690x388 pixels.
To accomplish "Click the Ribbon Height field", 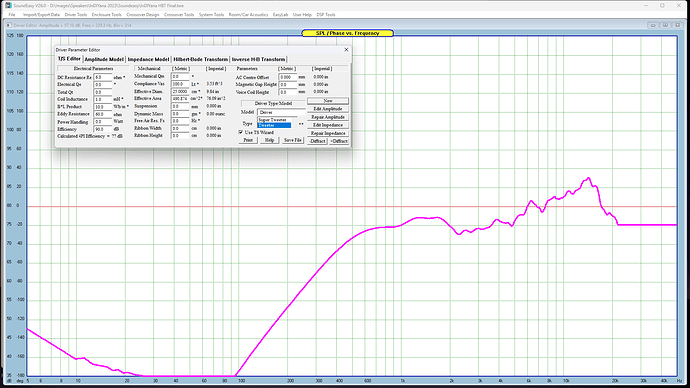I will coord(180,135).
